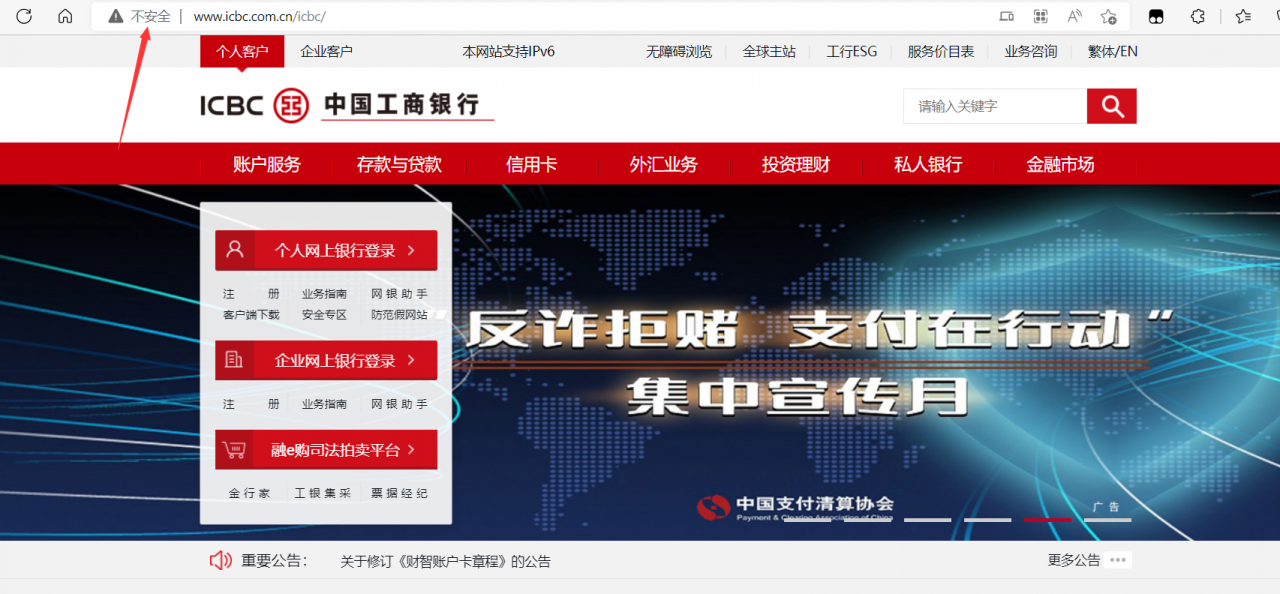Open 业务指南 under personal banking login
The width and height of the screenshot is (1280, 594).
click(325, 294)
